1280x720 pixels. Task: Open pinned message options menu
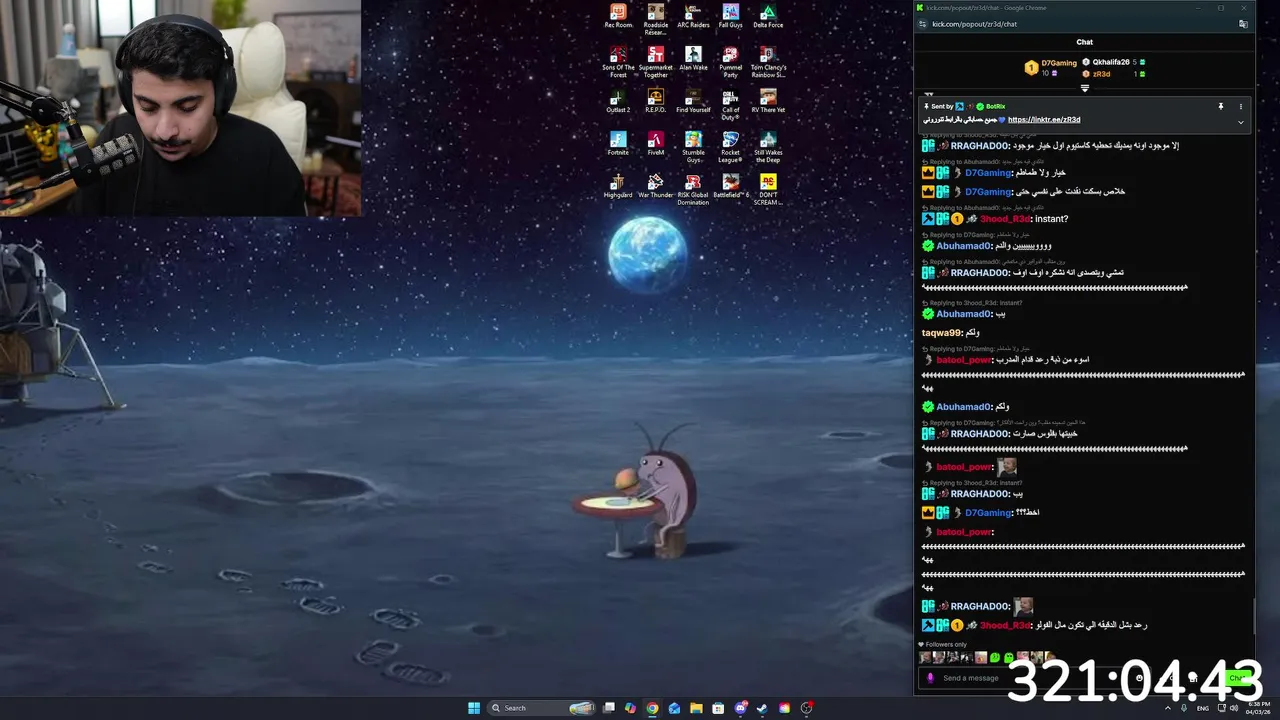pyautogui.click(x=1241, y=106)
